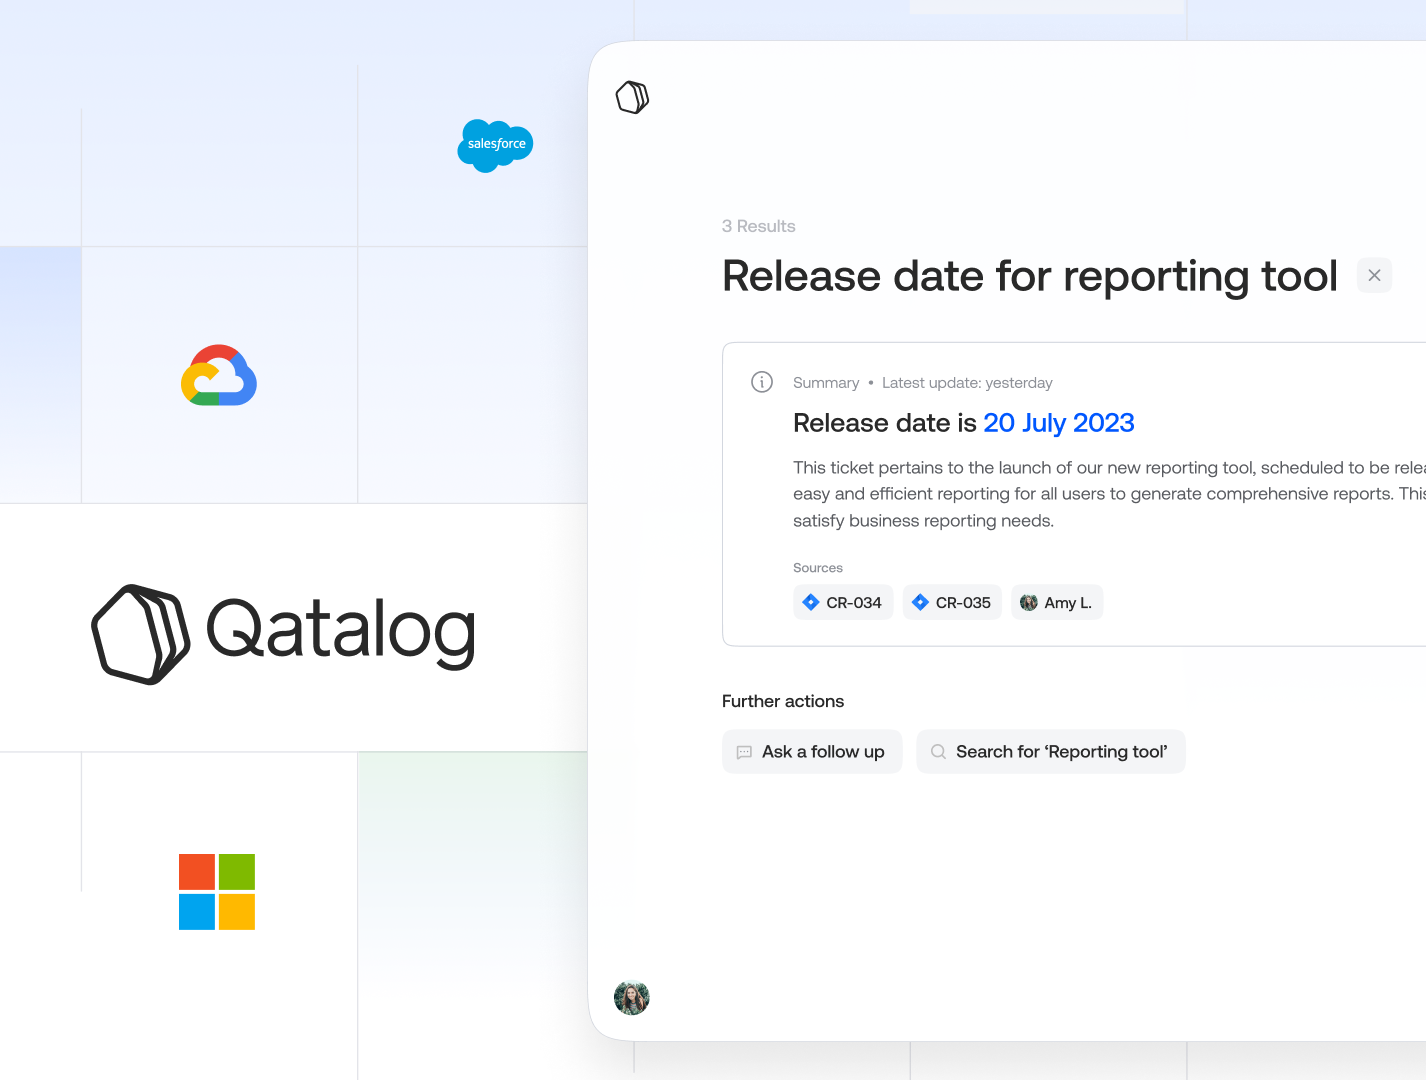Click the Amy L. source chip

[x=1057, y=602]
